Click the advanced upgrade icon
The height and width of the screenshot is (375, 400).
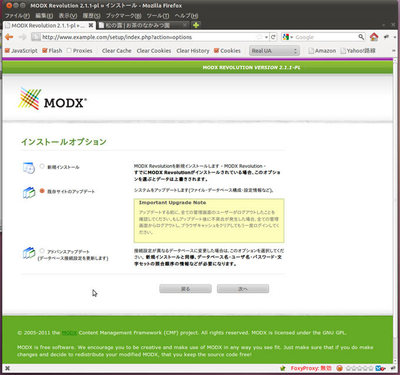(29, 252)
